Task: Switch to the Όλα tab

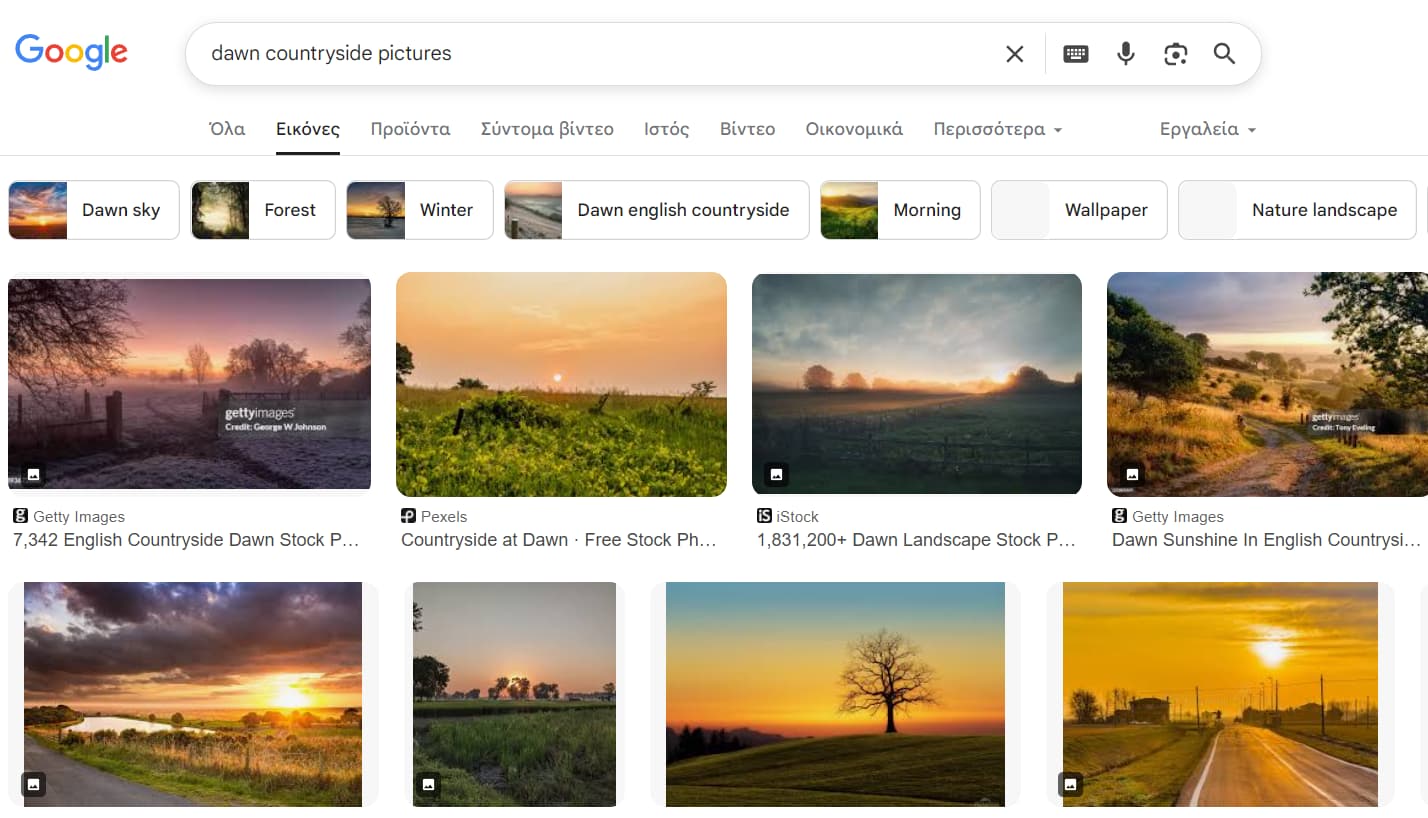Action: (227, 129)
